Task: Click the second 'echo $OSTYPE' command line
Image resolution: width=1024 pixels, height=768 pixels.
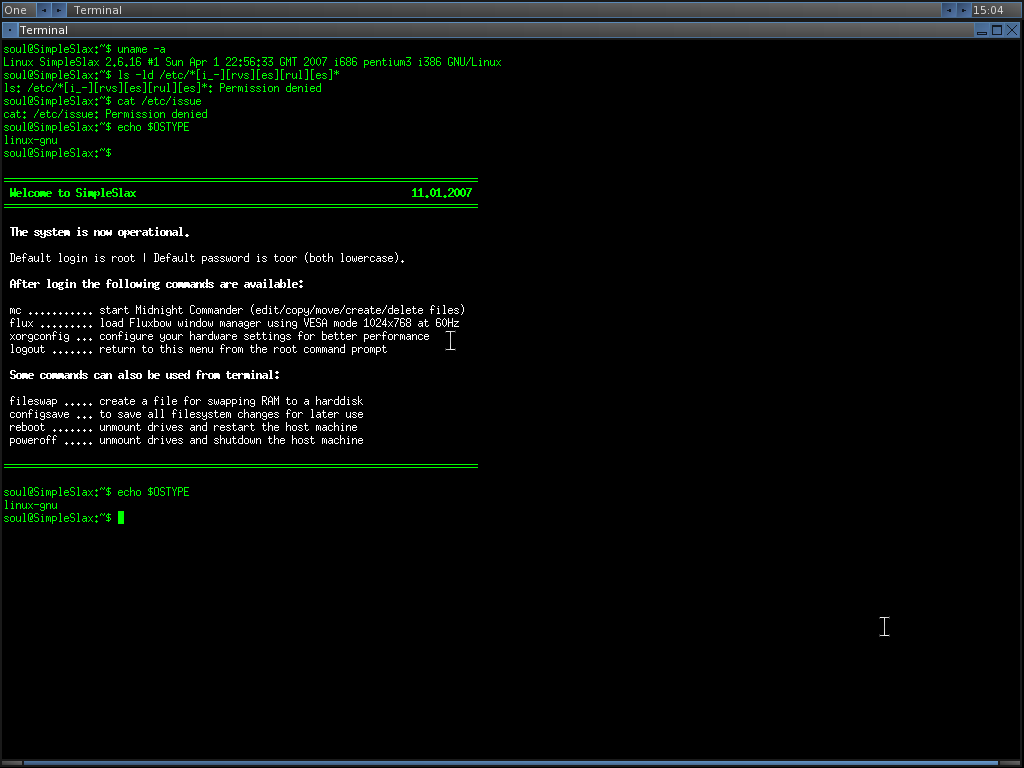Action: pos(96,492)
